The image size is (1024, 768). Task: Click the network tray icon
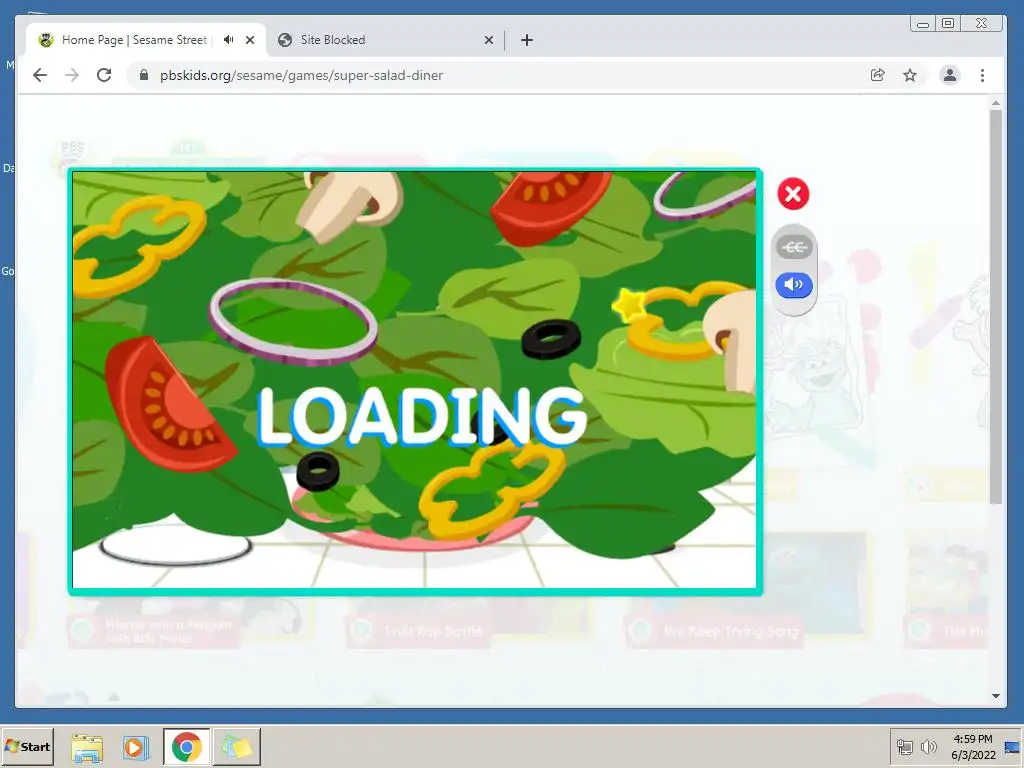tap(904, 746)
